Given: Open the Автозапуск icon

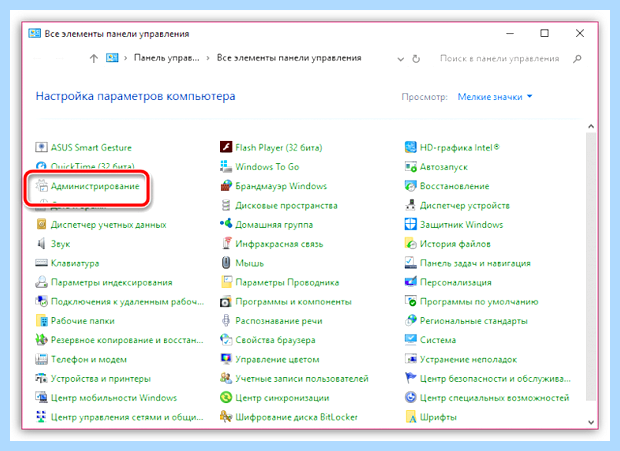Looking at the screenshot, I should click(411, 167).
